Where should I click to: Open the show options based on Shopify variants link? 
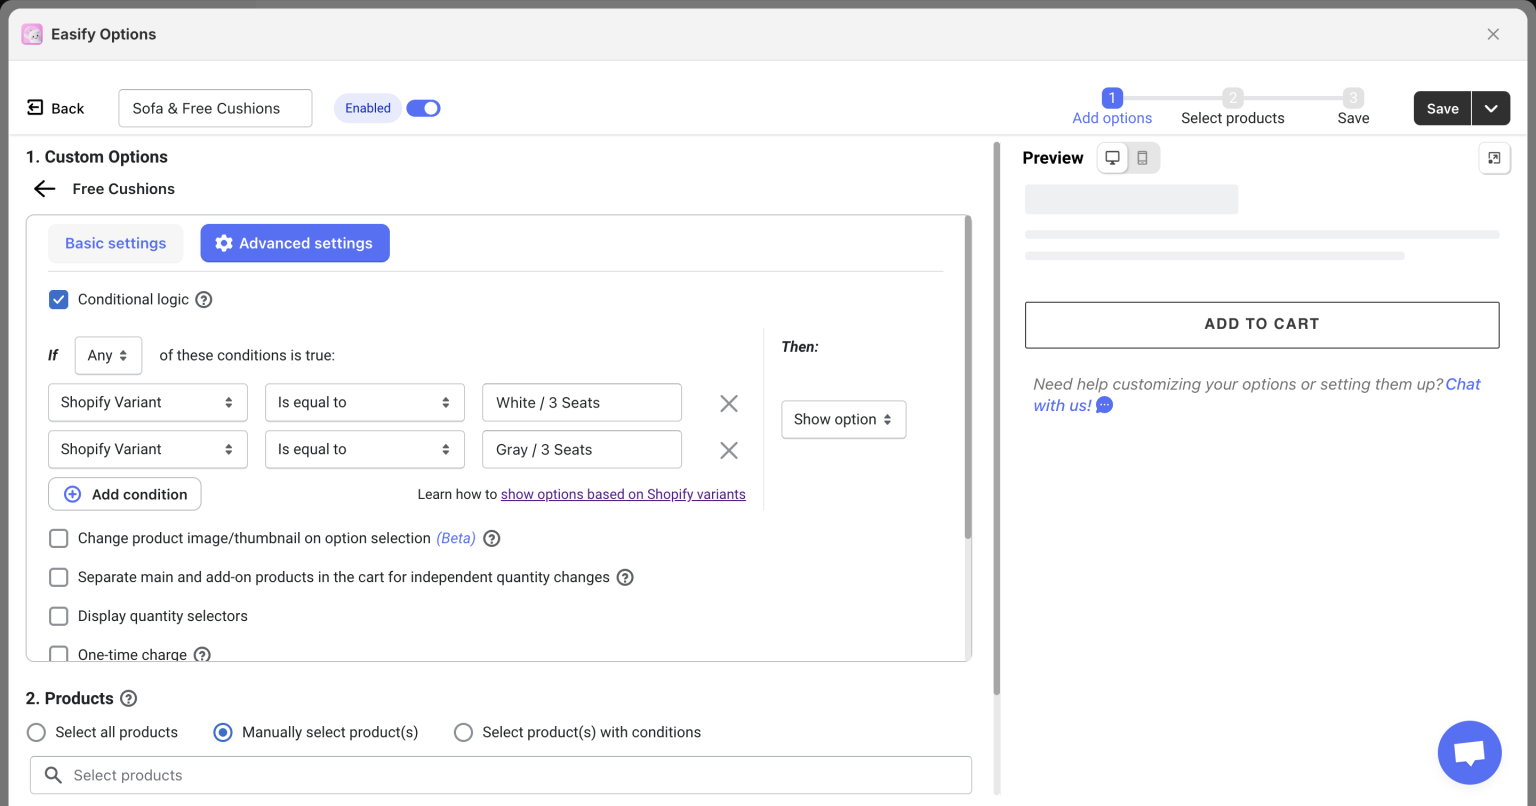[x=622, y=494]
